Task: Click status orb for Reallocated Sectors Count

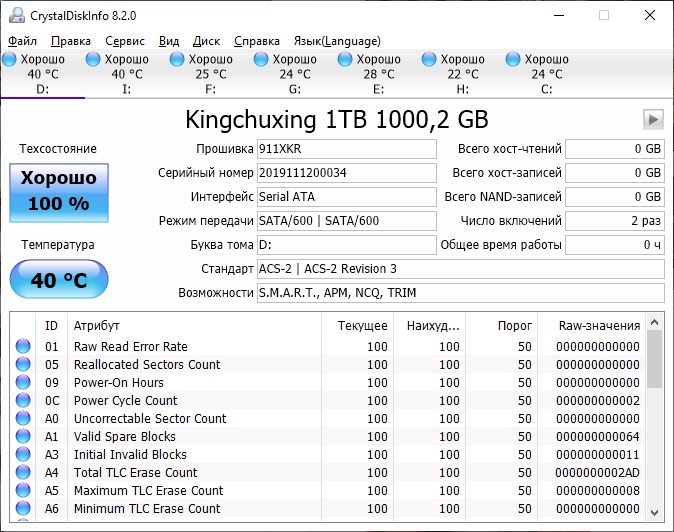Action: click(x=23, y=364)
